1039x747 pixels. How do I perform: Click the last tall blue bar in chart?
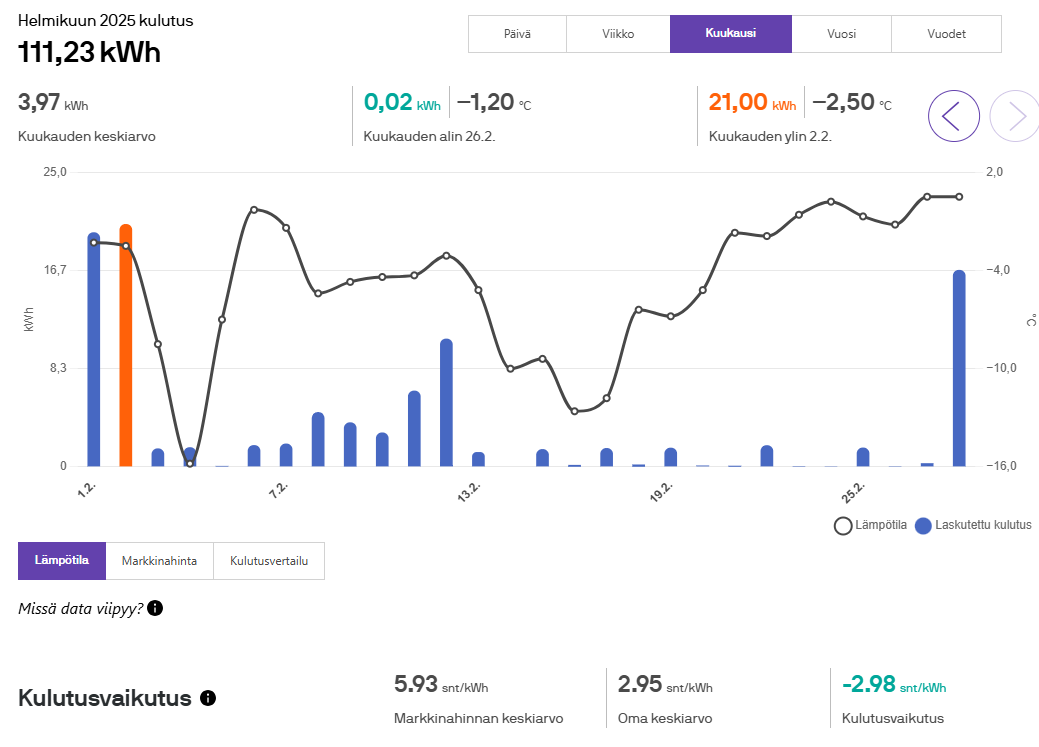[959, 368]
